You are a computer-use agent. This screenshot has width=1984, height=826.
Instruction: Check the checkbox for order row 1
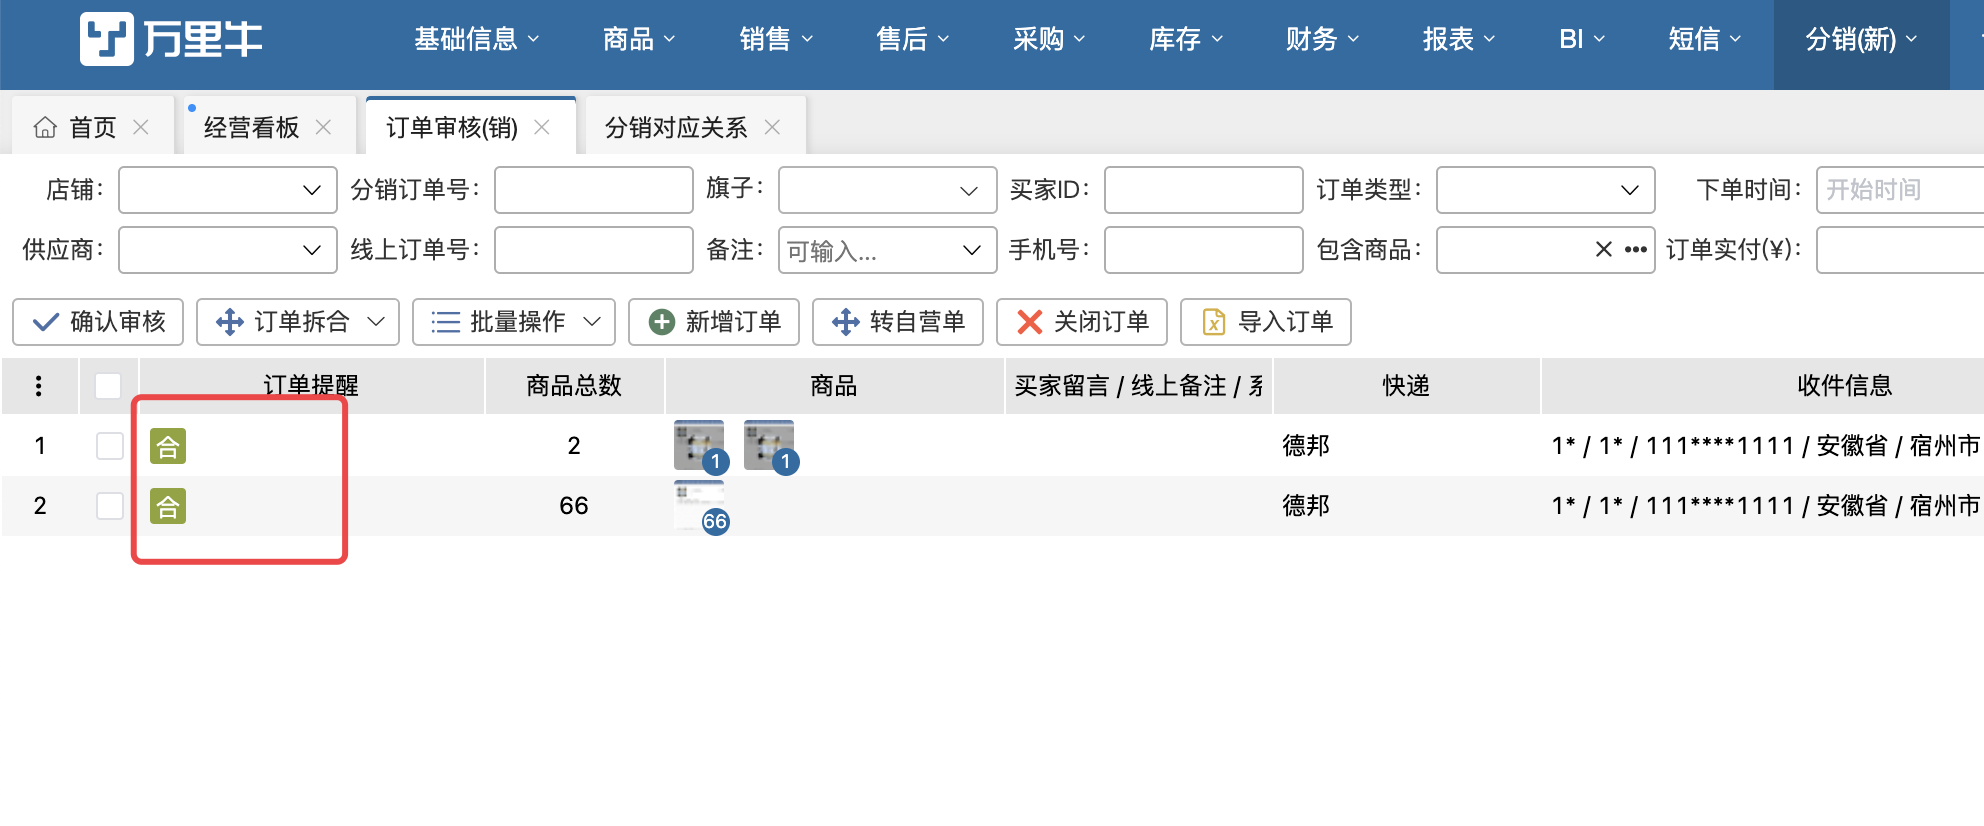click(x=110, y=446)
